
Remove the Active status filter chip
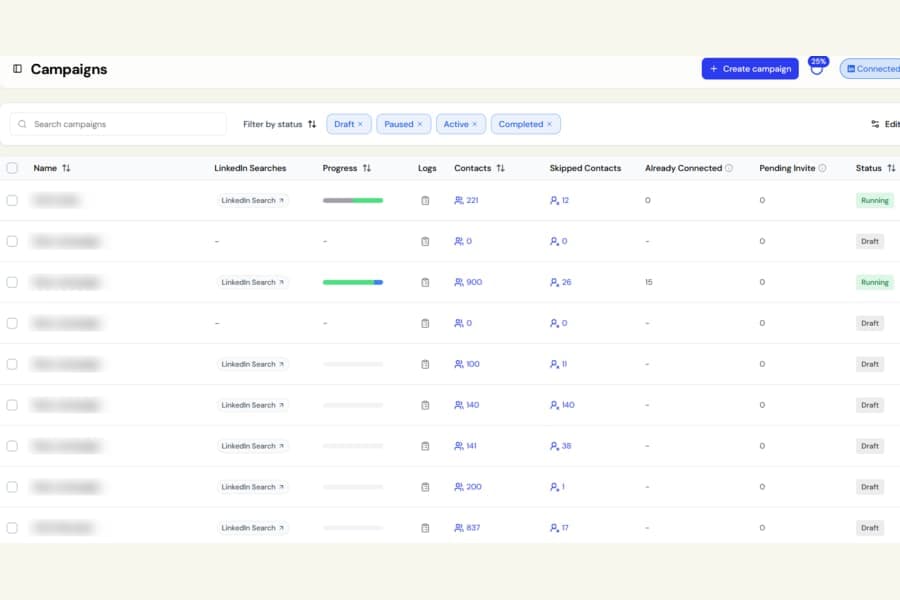[475, 124]
